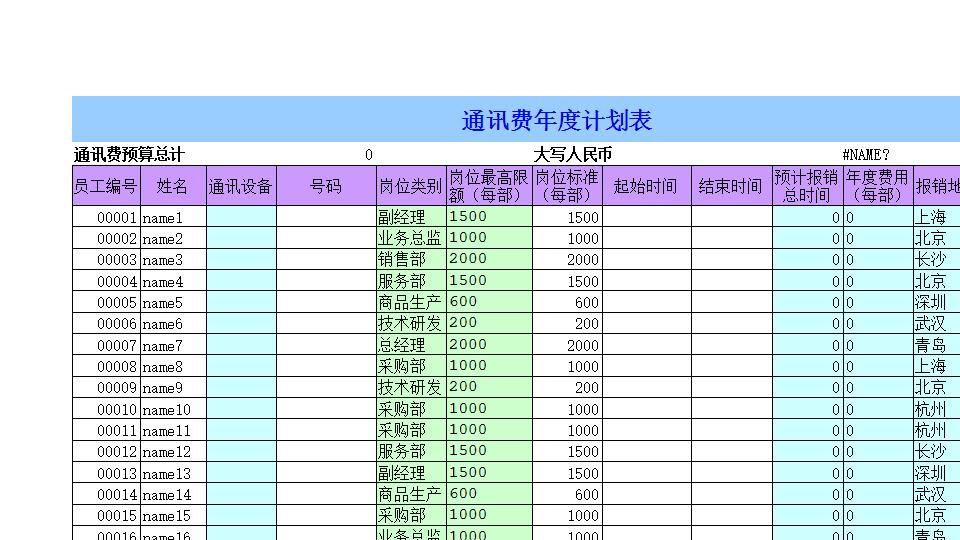This screenshot has width=960, height=540.
Task: Select the 通讯费预算总计 label cell
Action: pos(129,154)
